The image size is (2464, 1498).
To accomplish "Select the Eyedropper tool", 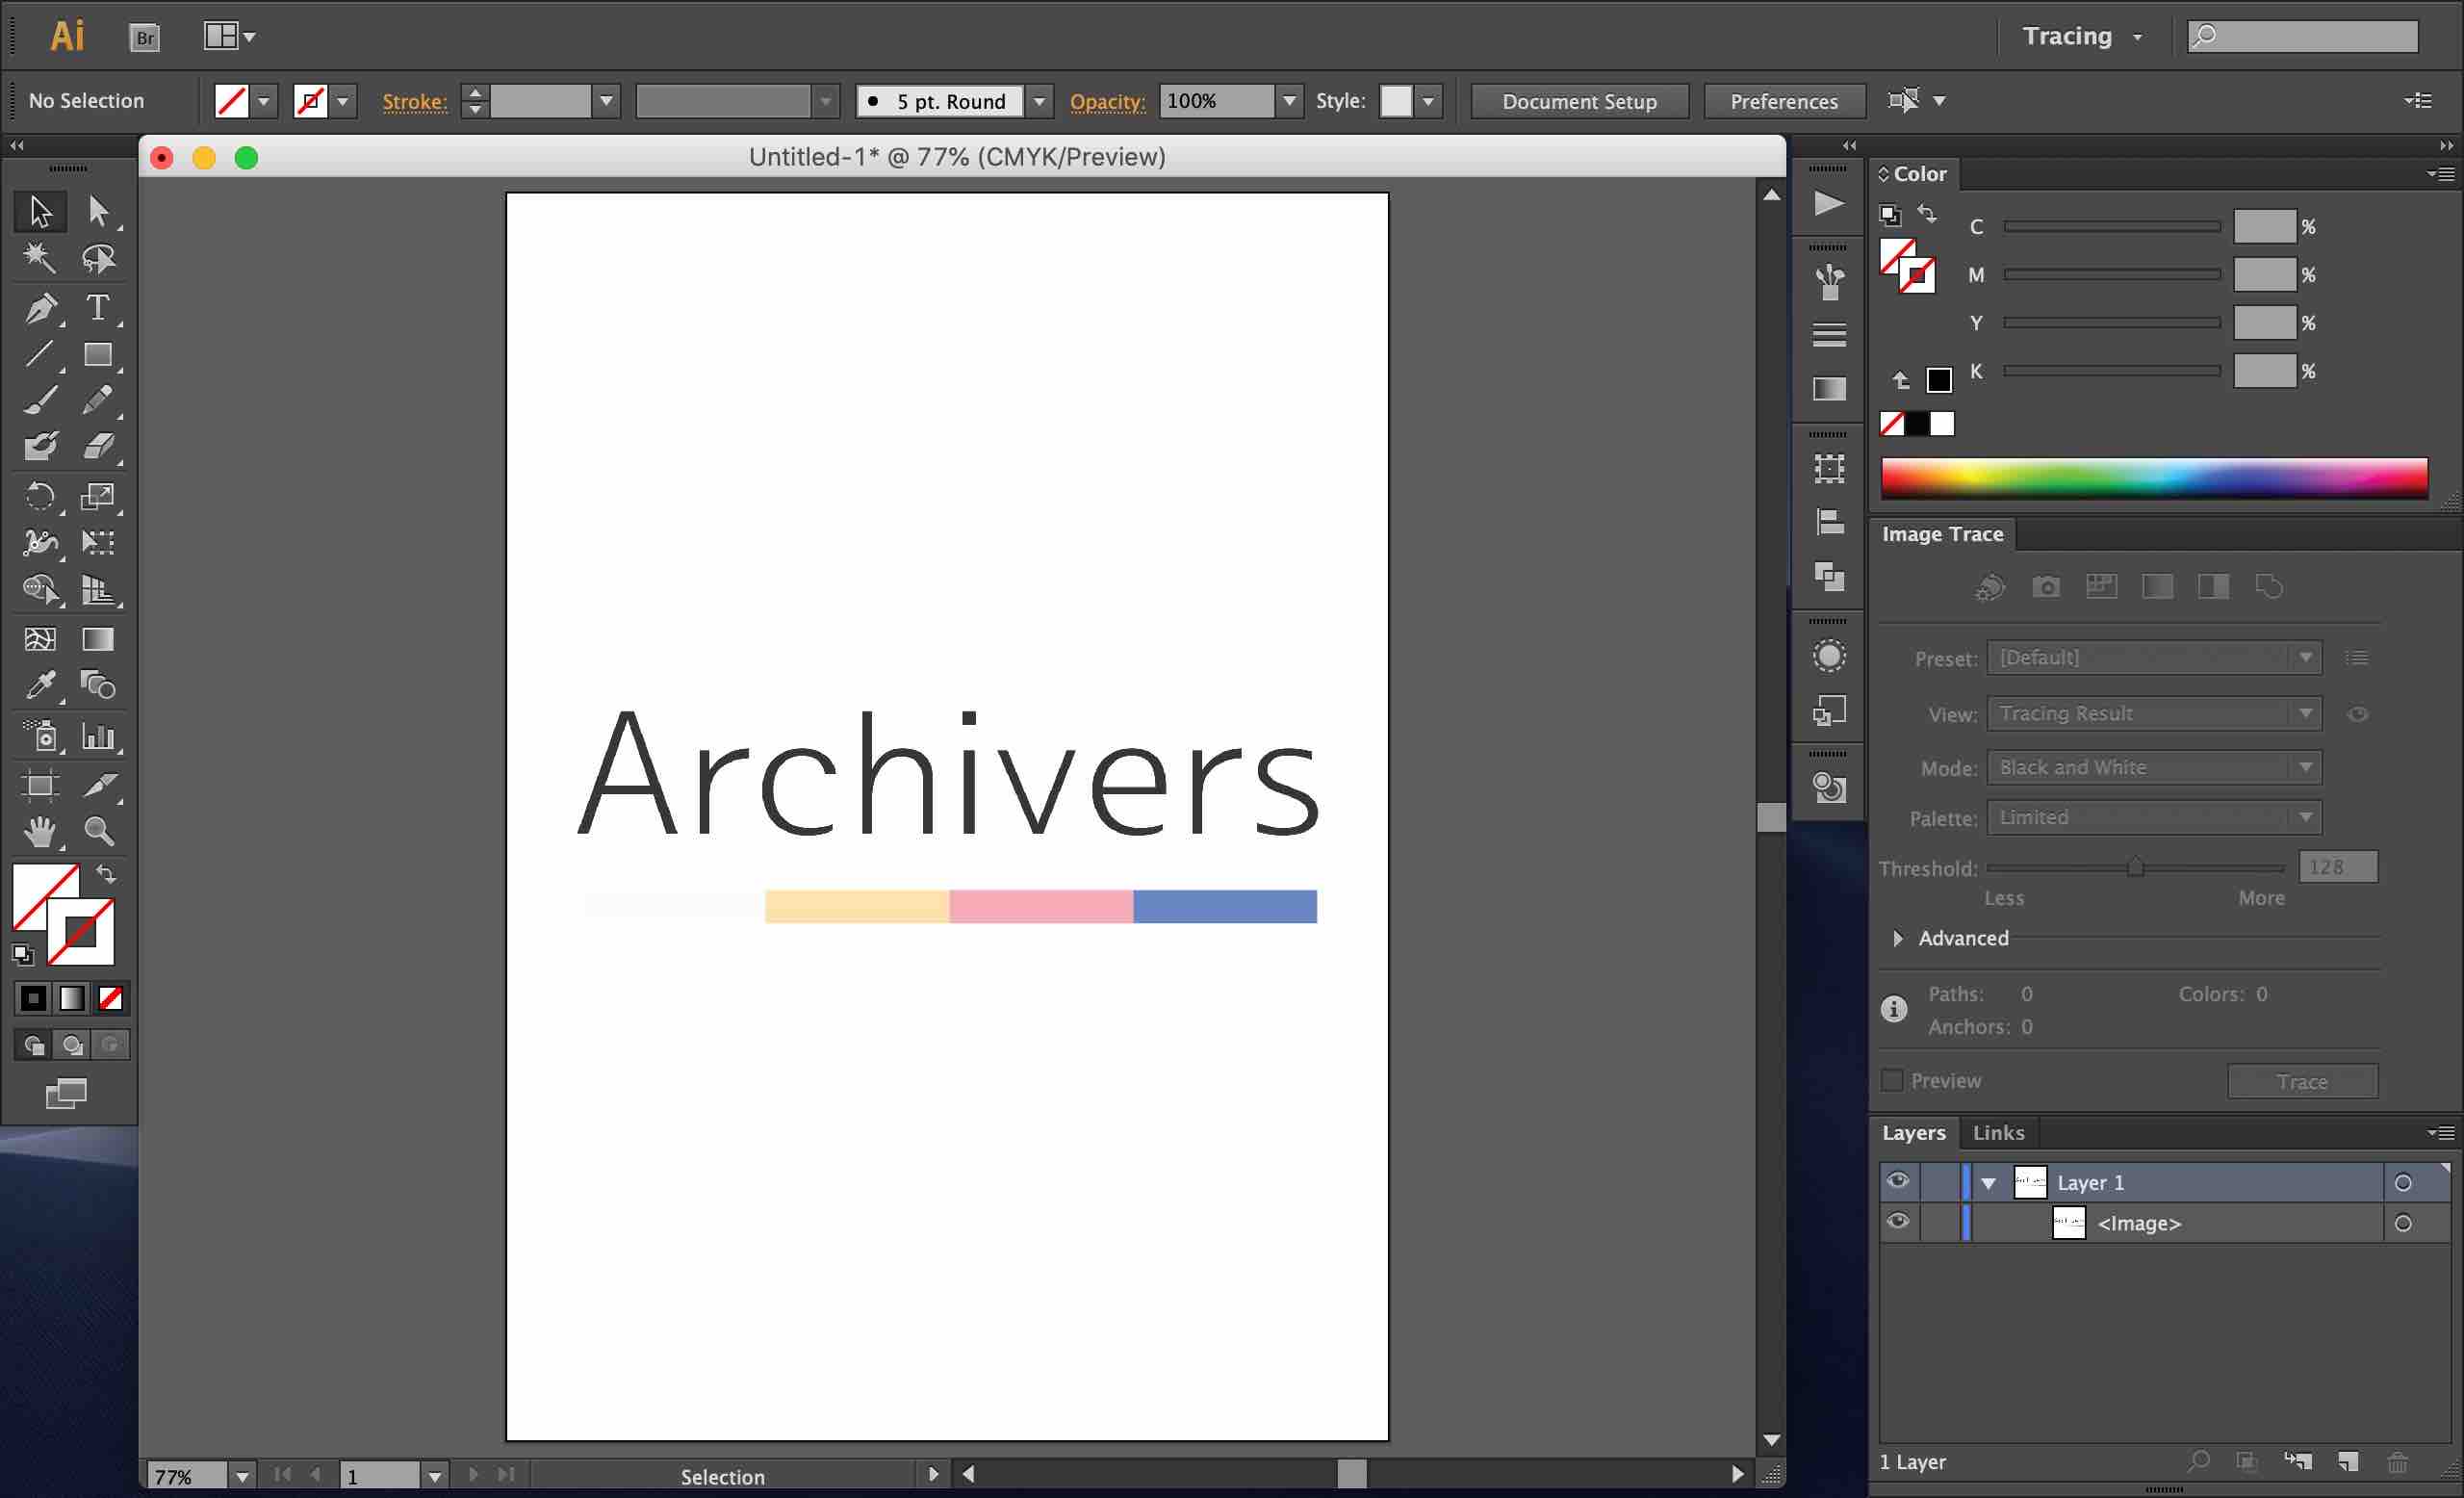I will pyautogui.click(x=41, y=686).
